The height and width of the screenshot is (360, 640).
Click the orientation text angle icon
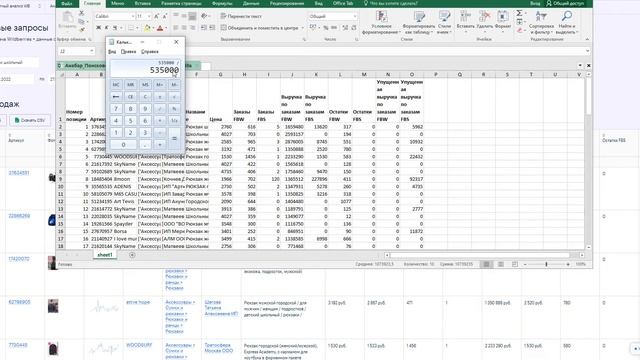(204, 16)
